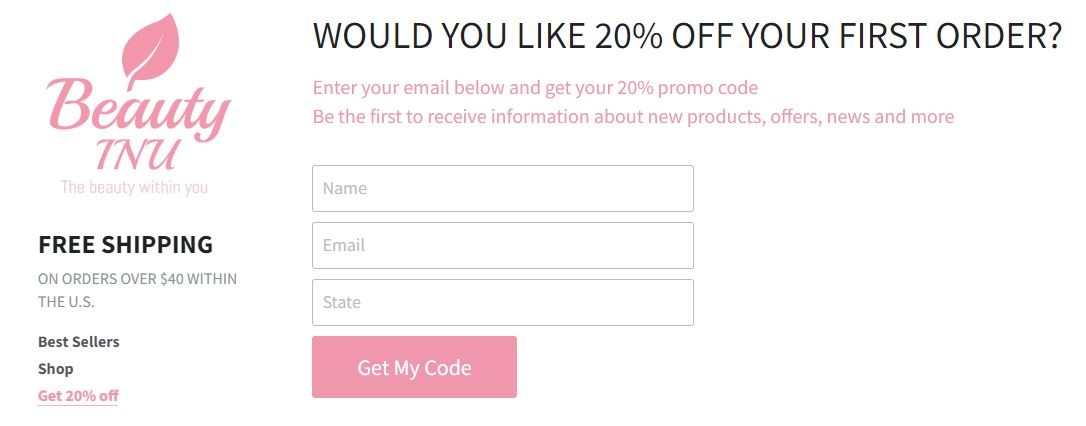Click into the Email input field
Image resolution: width=1086 pixels, height=426 pixels.
click(502, 245)
